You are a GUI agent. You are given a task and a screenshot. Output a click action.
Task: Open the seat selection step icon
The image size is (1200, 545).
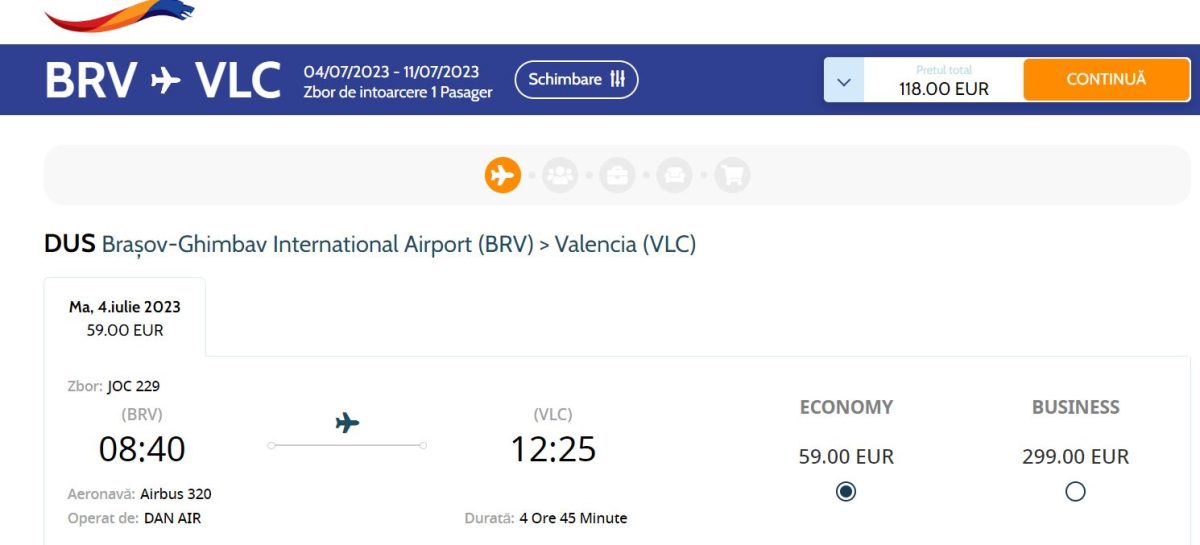675,175
